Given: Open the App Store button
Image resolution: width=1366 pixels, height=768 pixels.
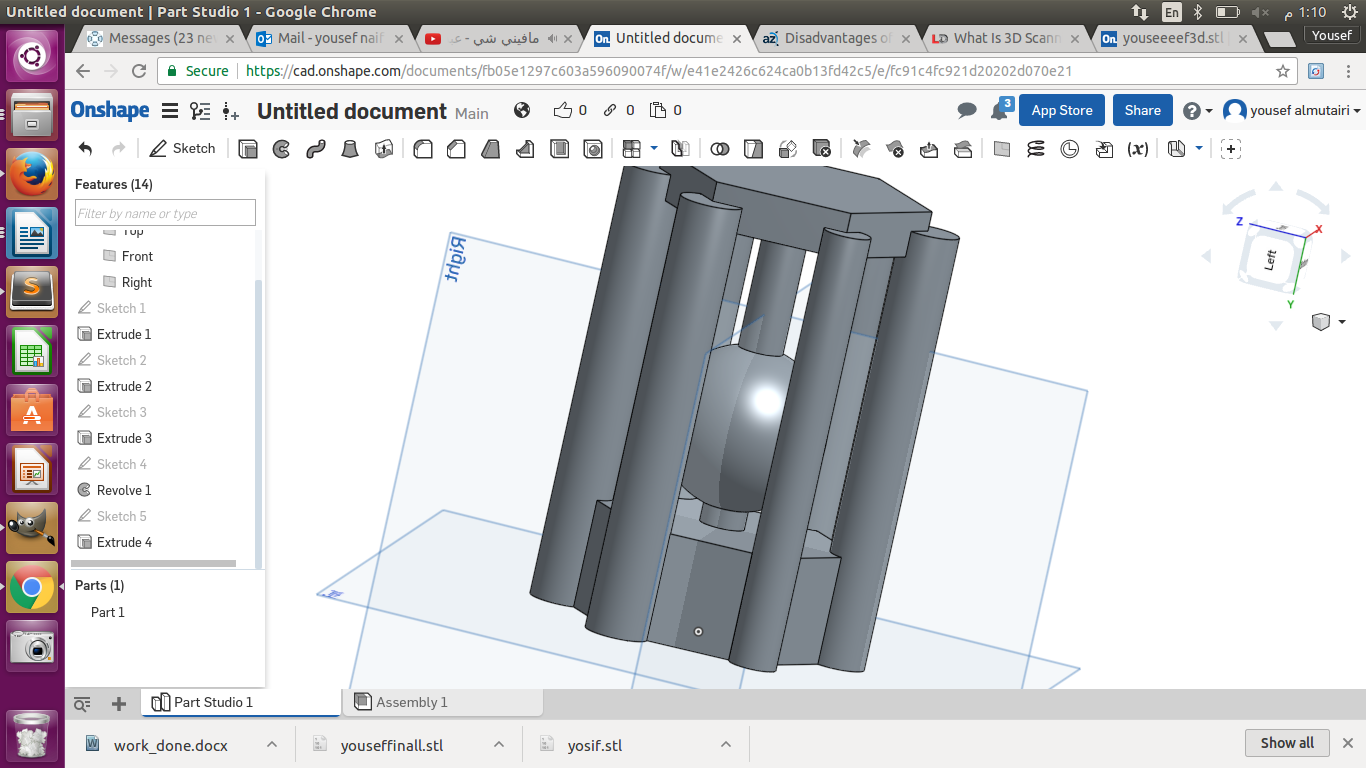Looking at the screenshot, I should pos(1061,110).
